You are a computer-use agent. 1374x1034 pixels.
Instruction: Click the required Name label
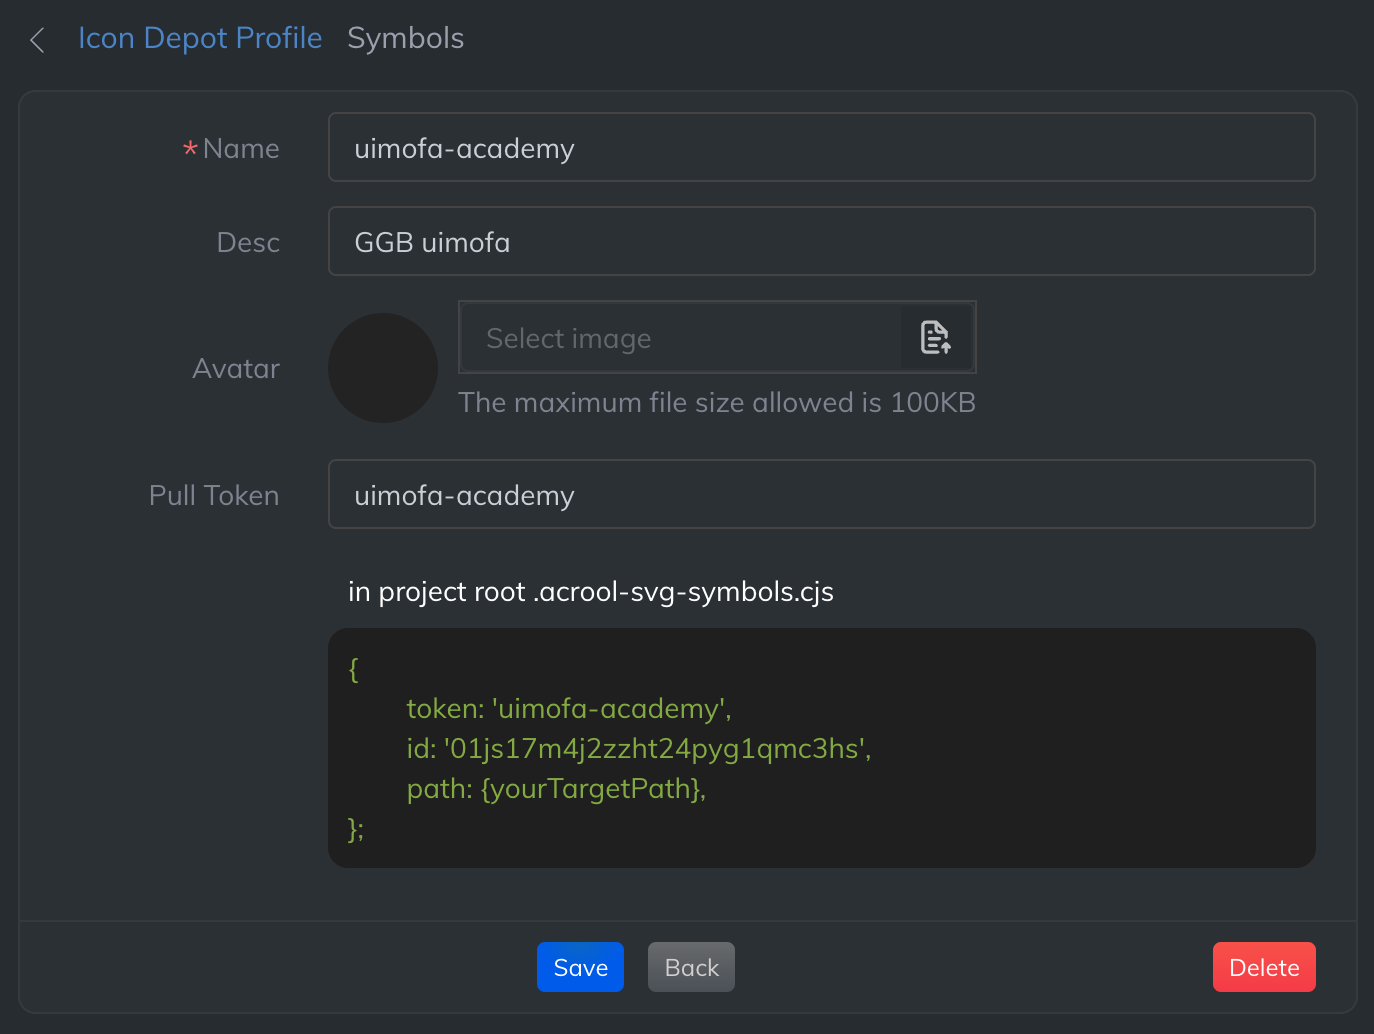pos(240,149)
